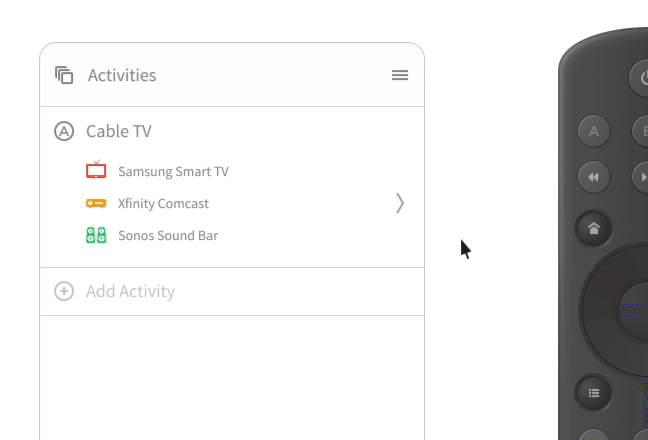648x440 pixels.
Task: Select the Cable TV activity title
Action: tap(119, 131)
